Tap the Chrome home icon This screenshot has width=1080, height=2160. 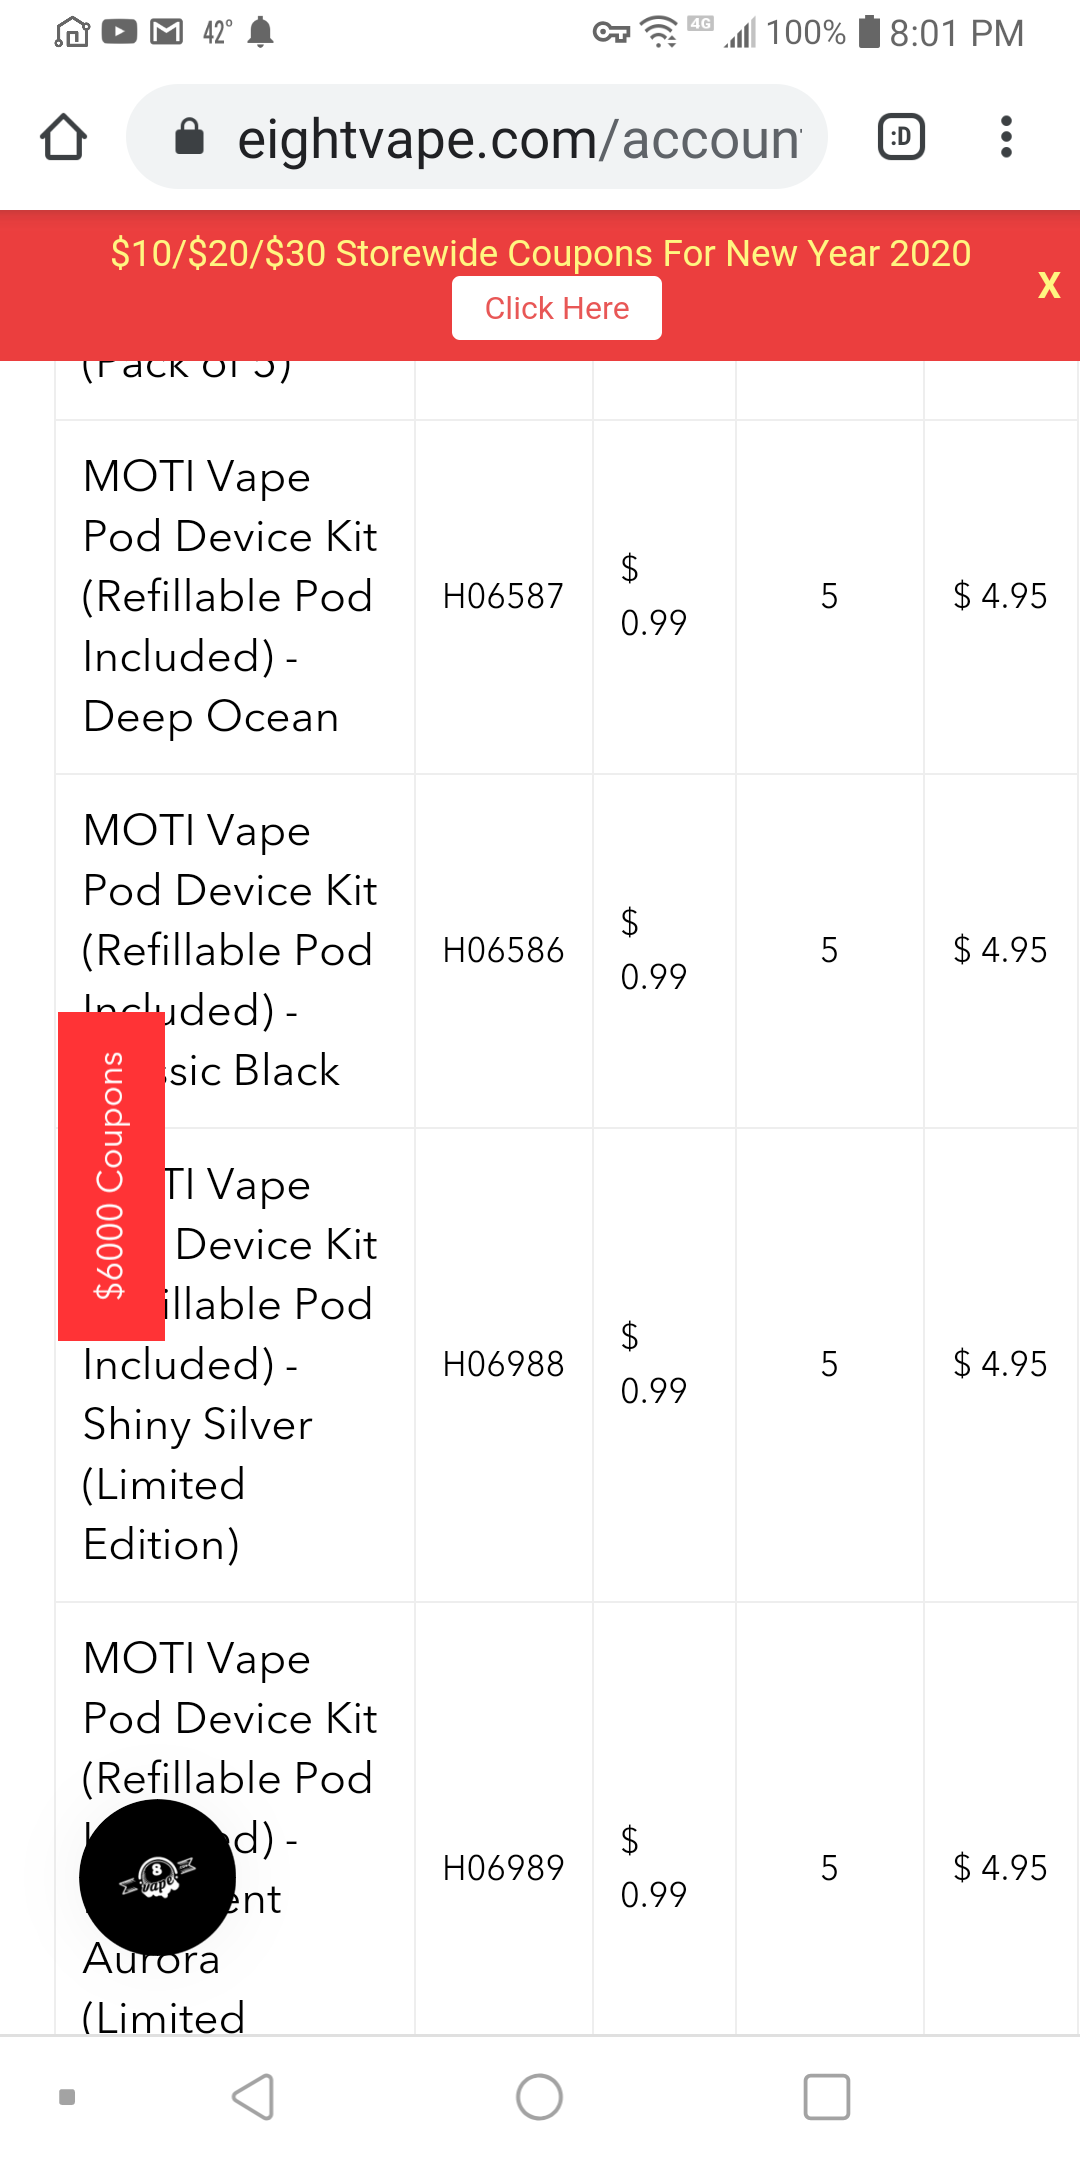(63, 137)
